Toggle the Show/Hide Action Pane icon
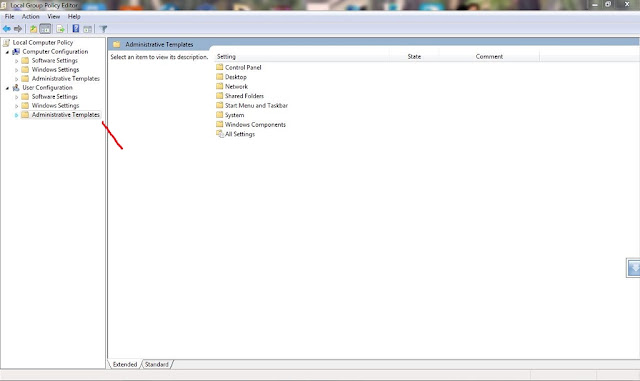The image size is (640, 381). click(x=87, y=29)
